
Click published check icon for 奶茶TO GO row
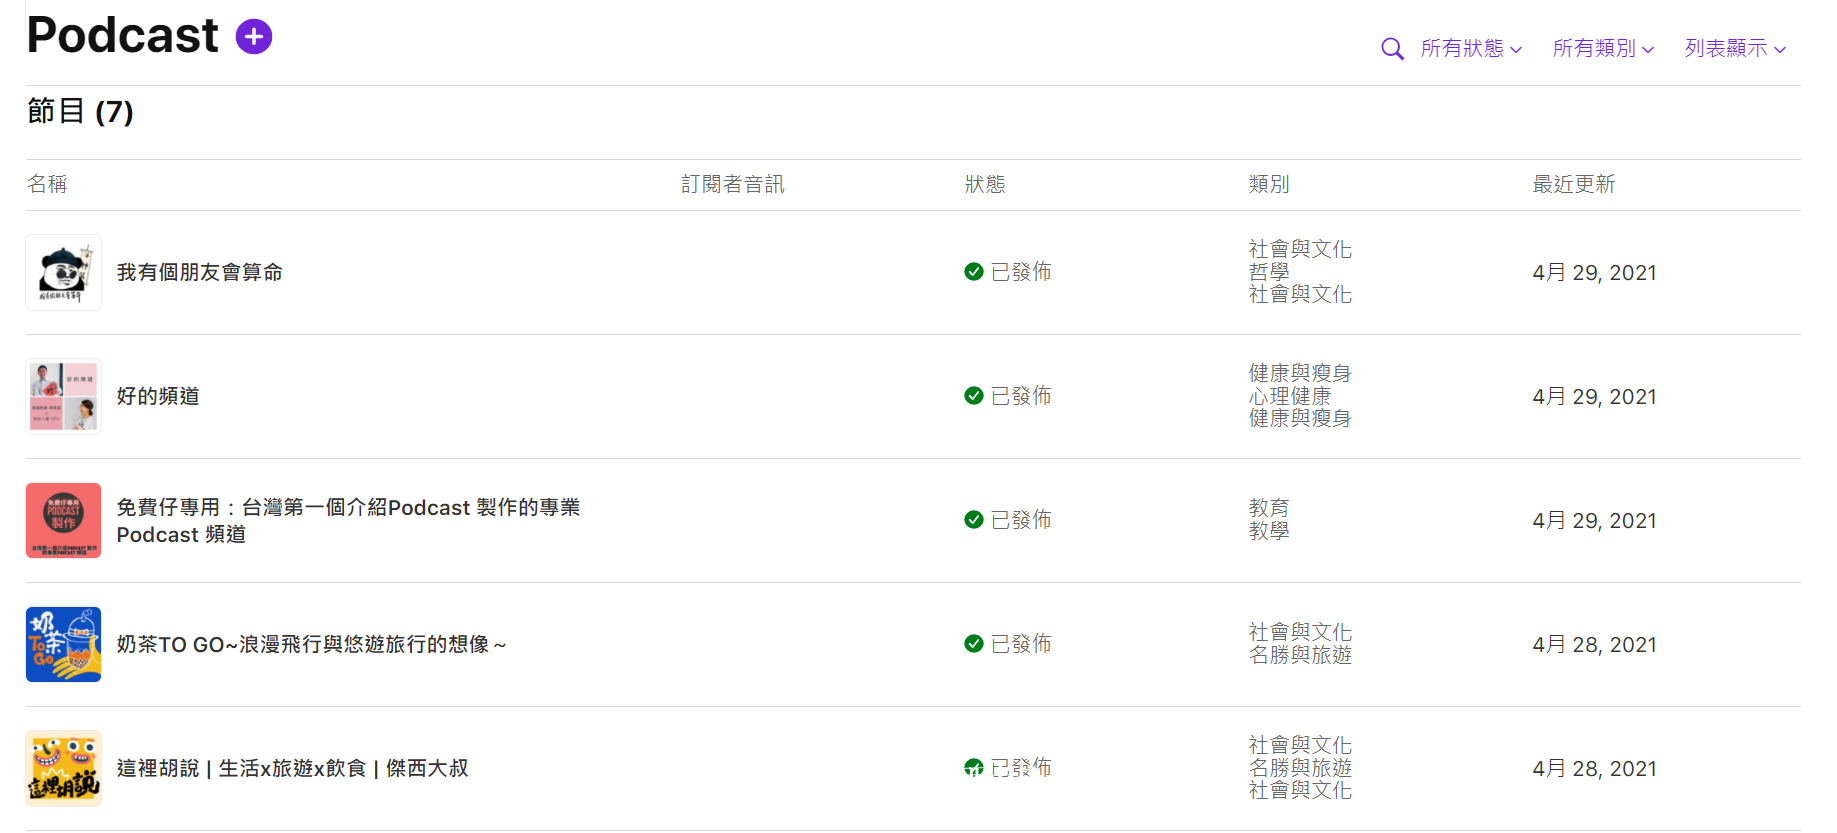point(974,644)
